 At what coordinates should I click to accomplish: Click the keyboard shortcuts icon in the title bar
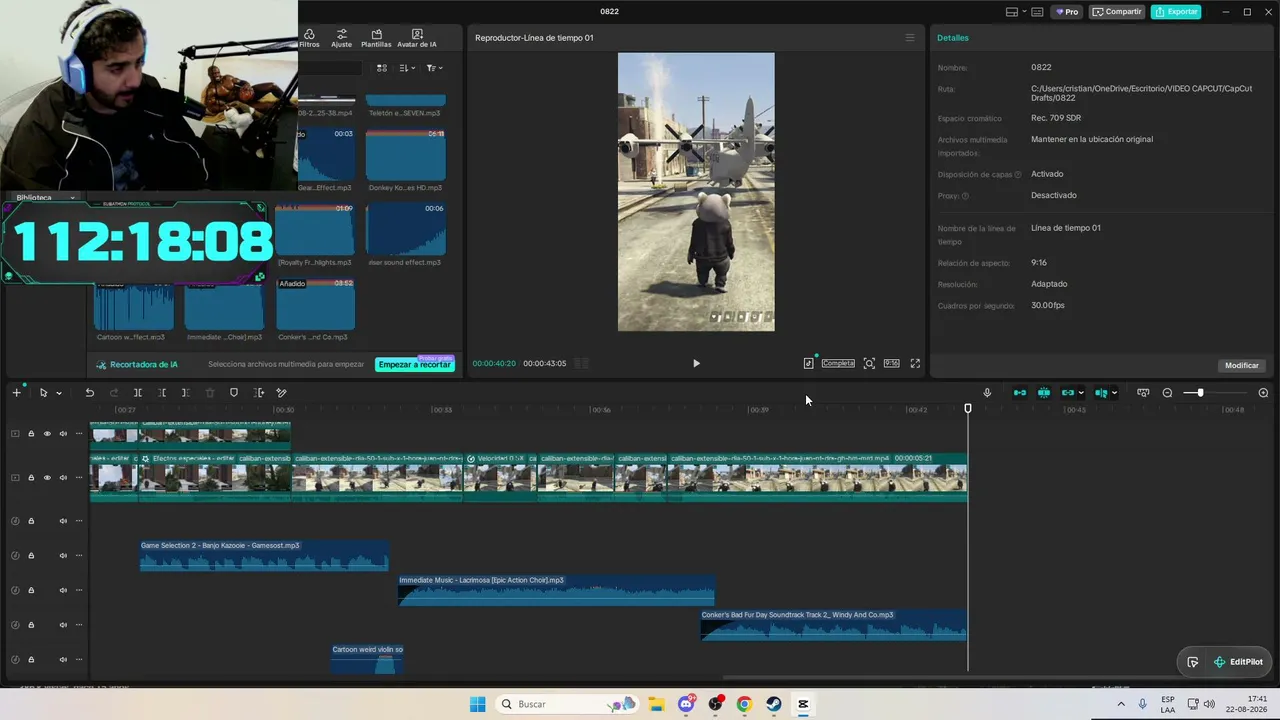pos(1037,12)
